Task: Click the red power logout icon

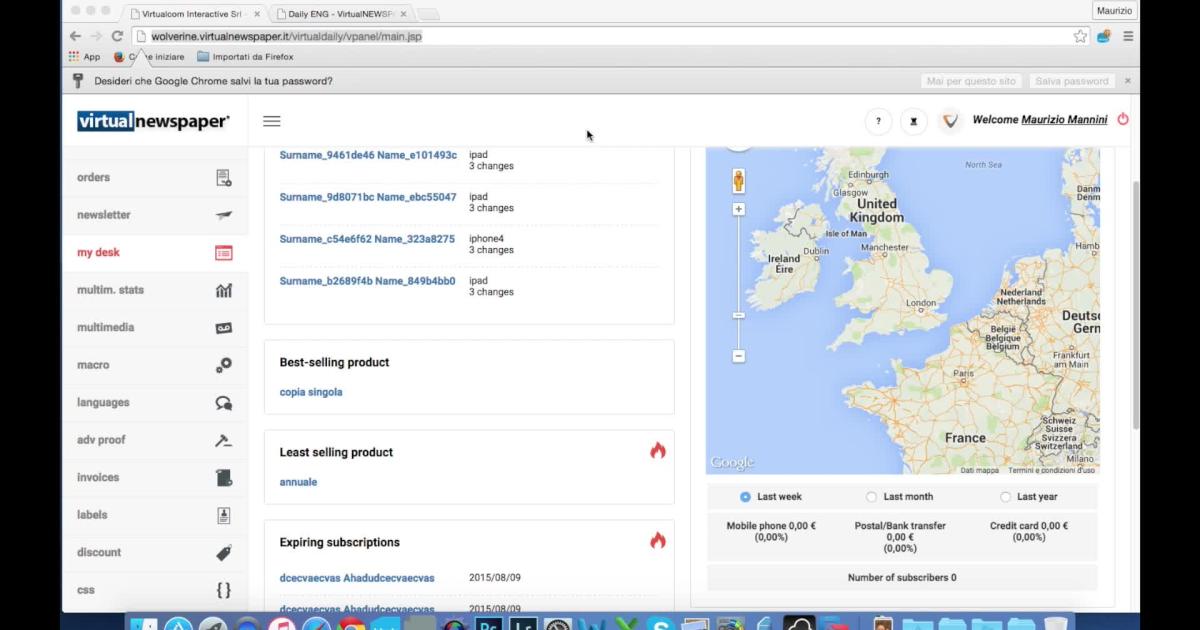Action: tap(1123, 119)
